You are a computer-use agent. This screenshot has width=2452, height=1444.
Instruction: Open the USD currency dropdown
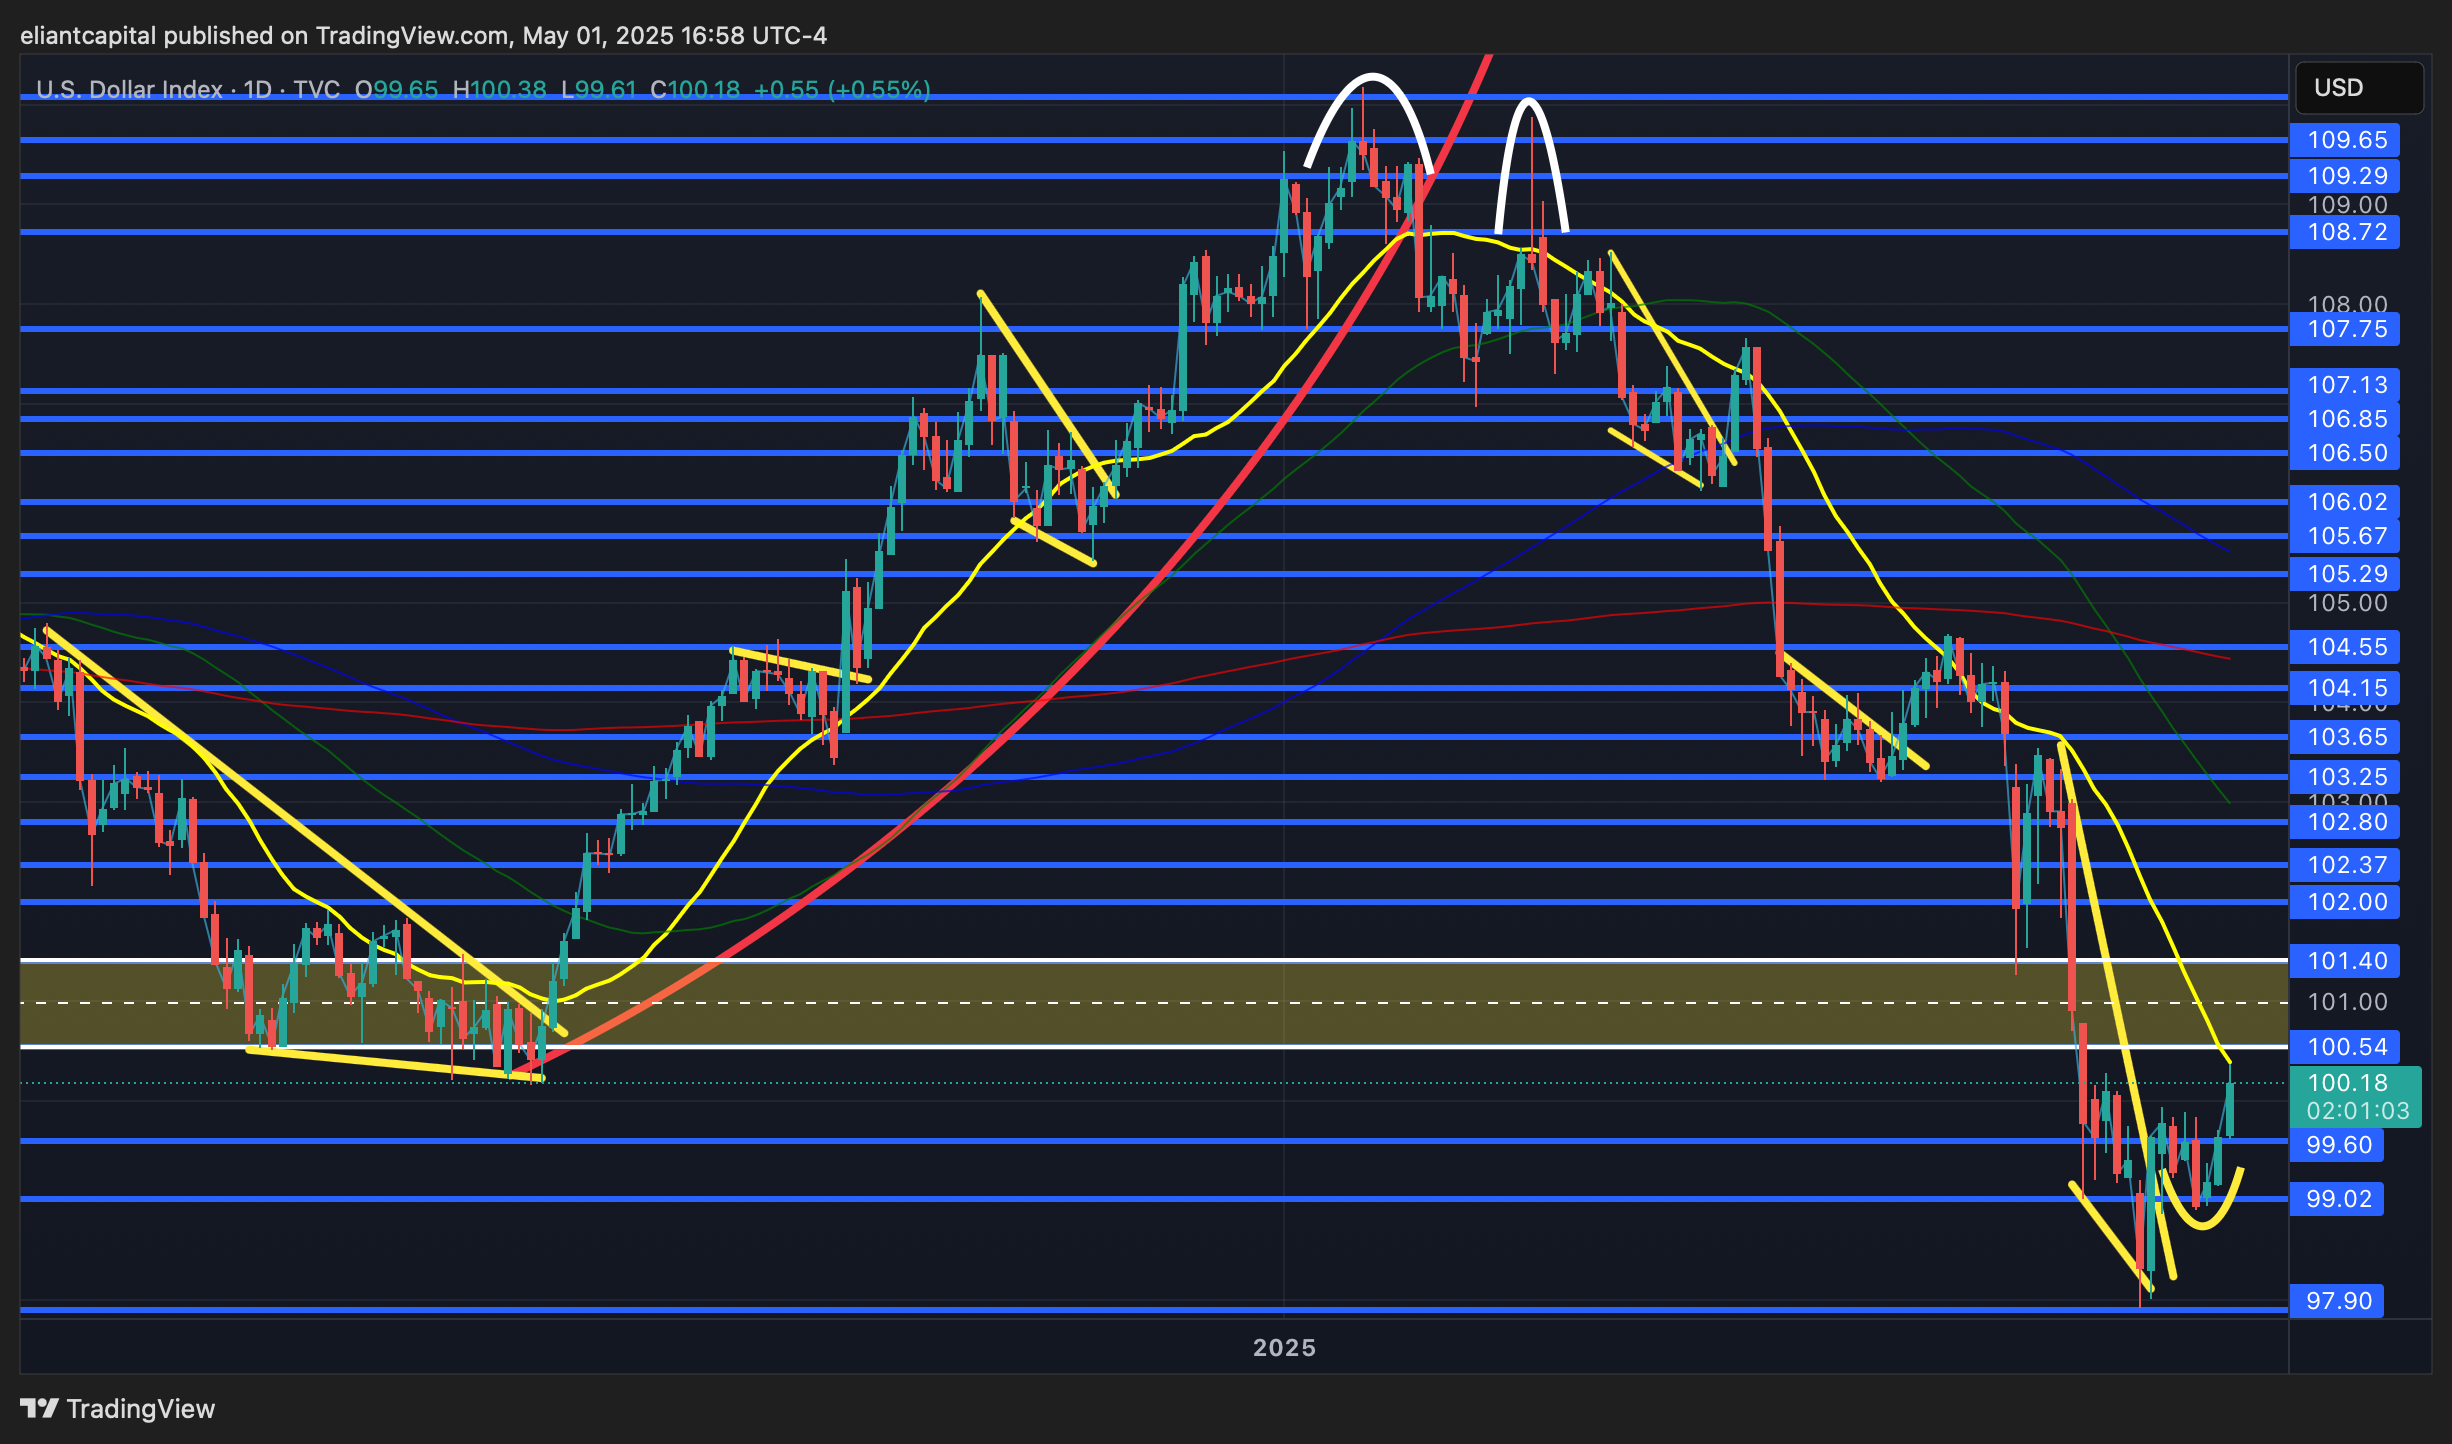(x=2358, y=88)
